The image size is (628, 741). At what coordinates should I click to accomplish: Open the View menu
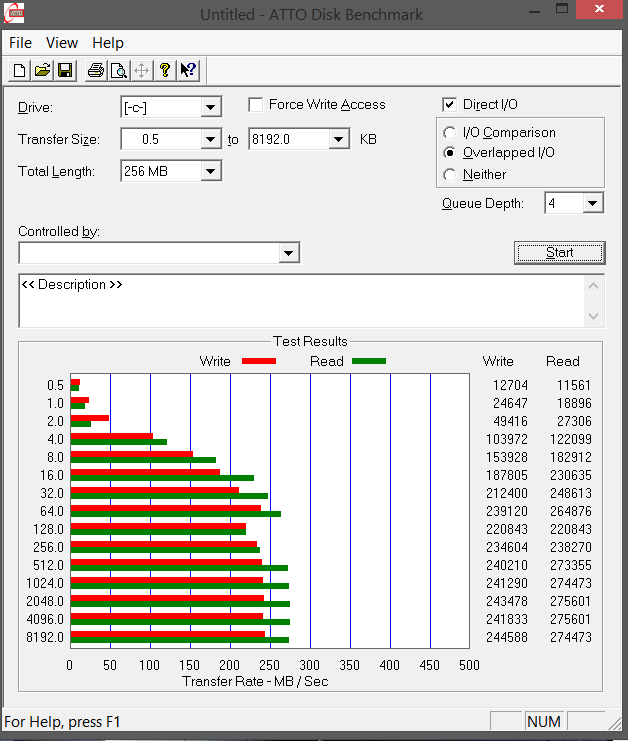[62, 43]
